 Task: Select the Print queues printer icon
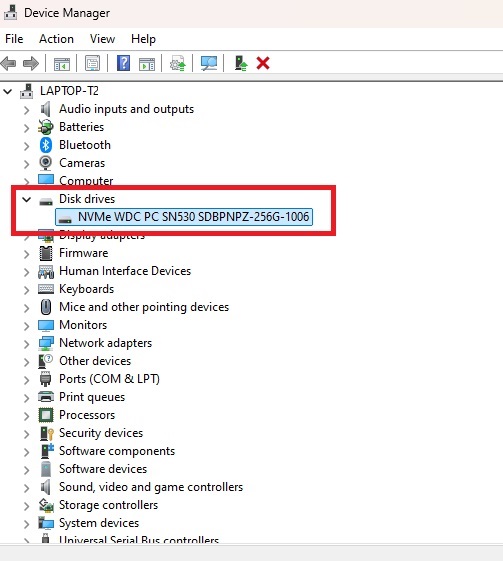(46, 397)
